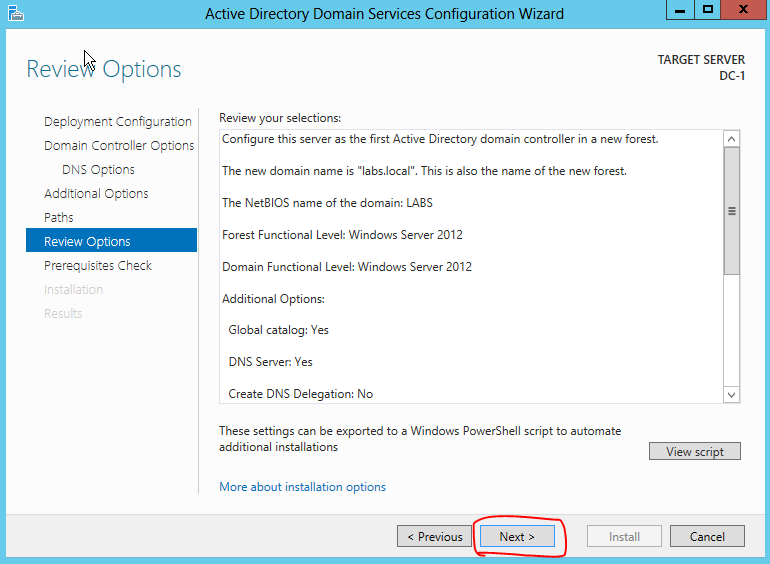This screenshot has height=564, width=770.
Task: Click the wizard icon in title bar
Action: click(15, 13)
